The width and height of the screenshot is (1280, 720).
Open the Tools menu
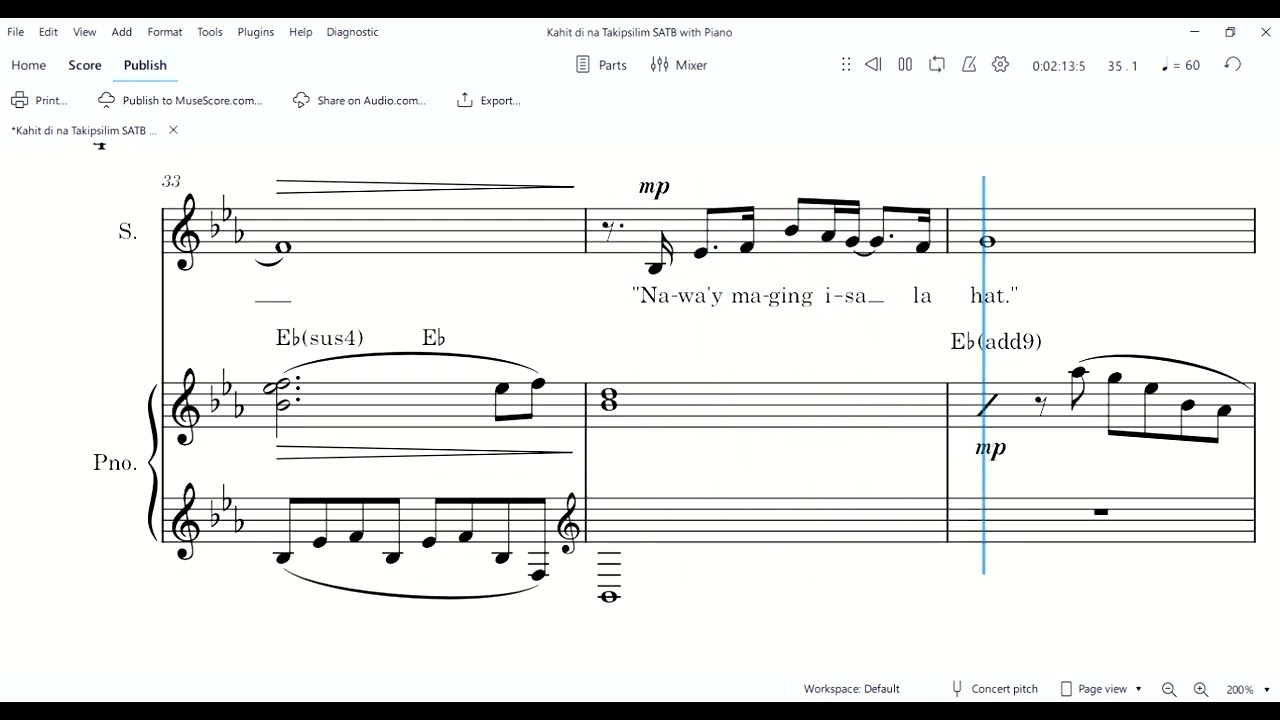click(x=210, y=32)
